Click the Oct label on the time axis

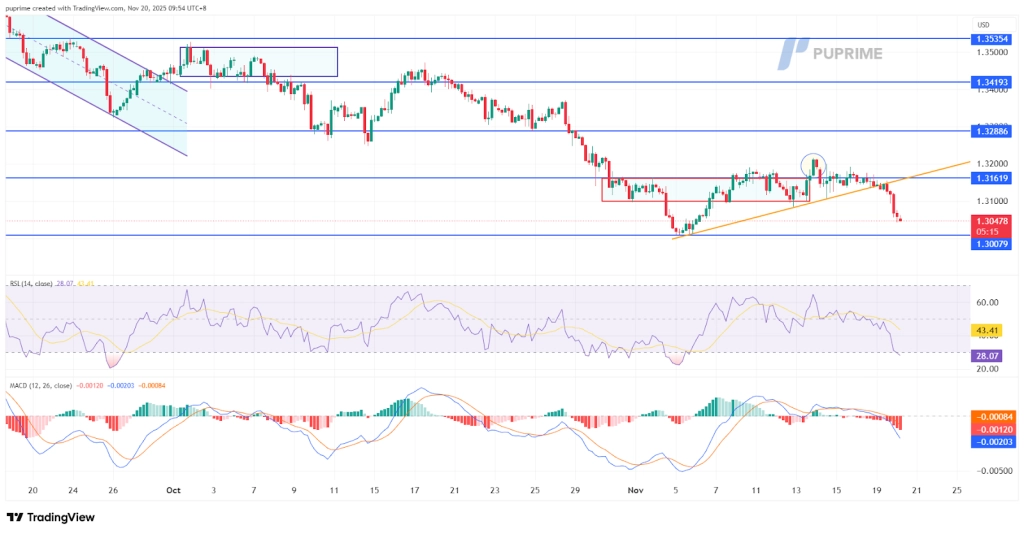[172, 491]
